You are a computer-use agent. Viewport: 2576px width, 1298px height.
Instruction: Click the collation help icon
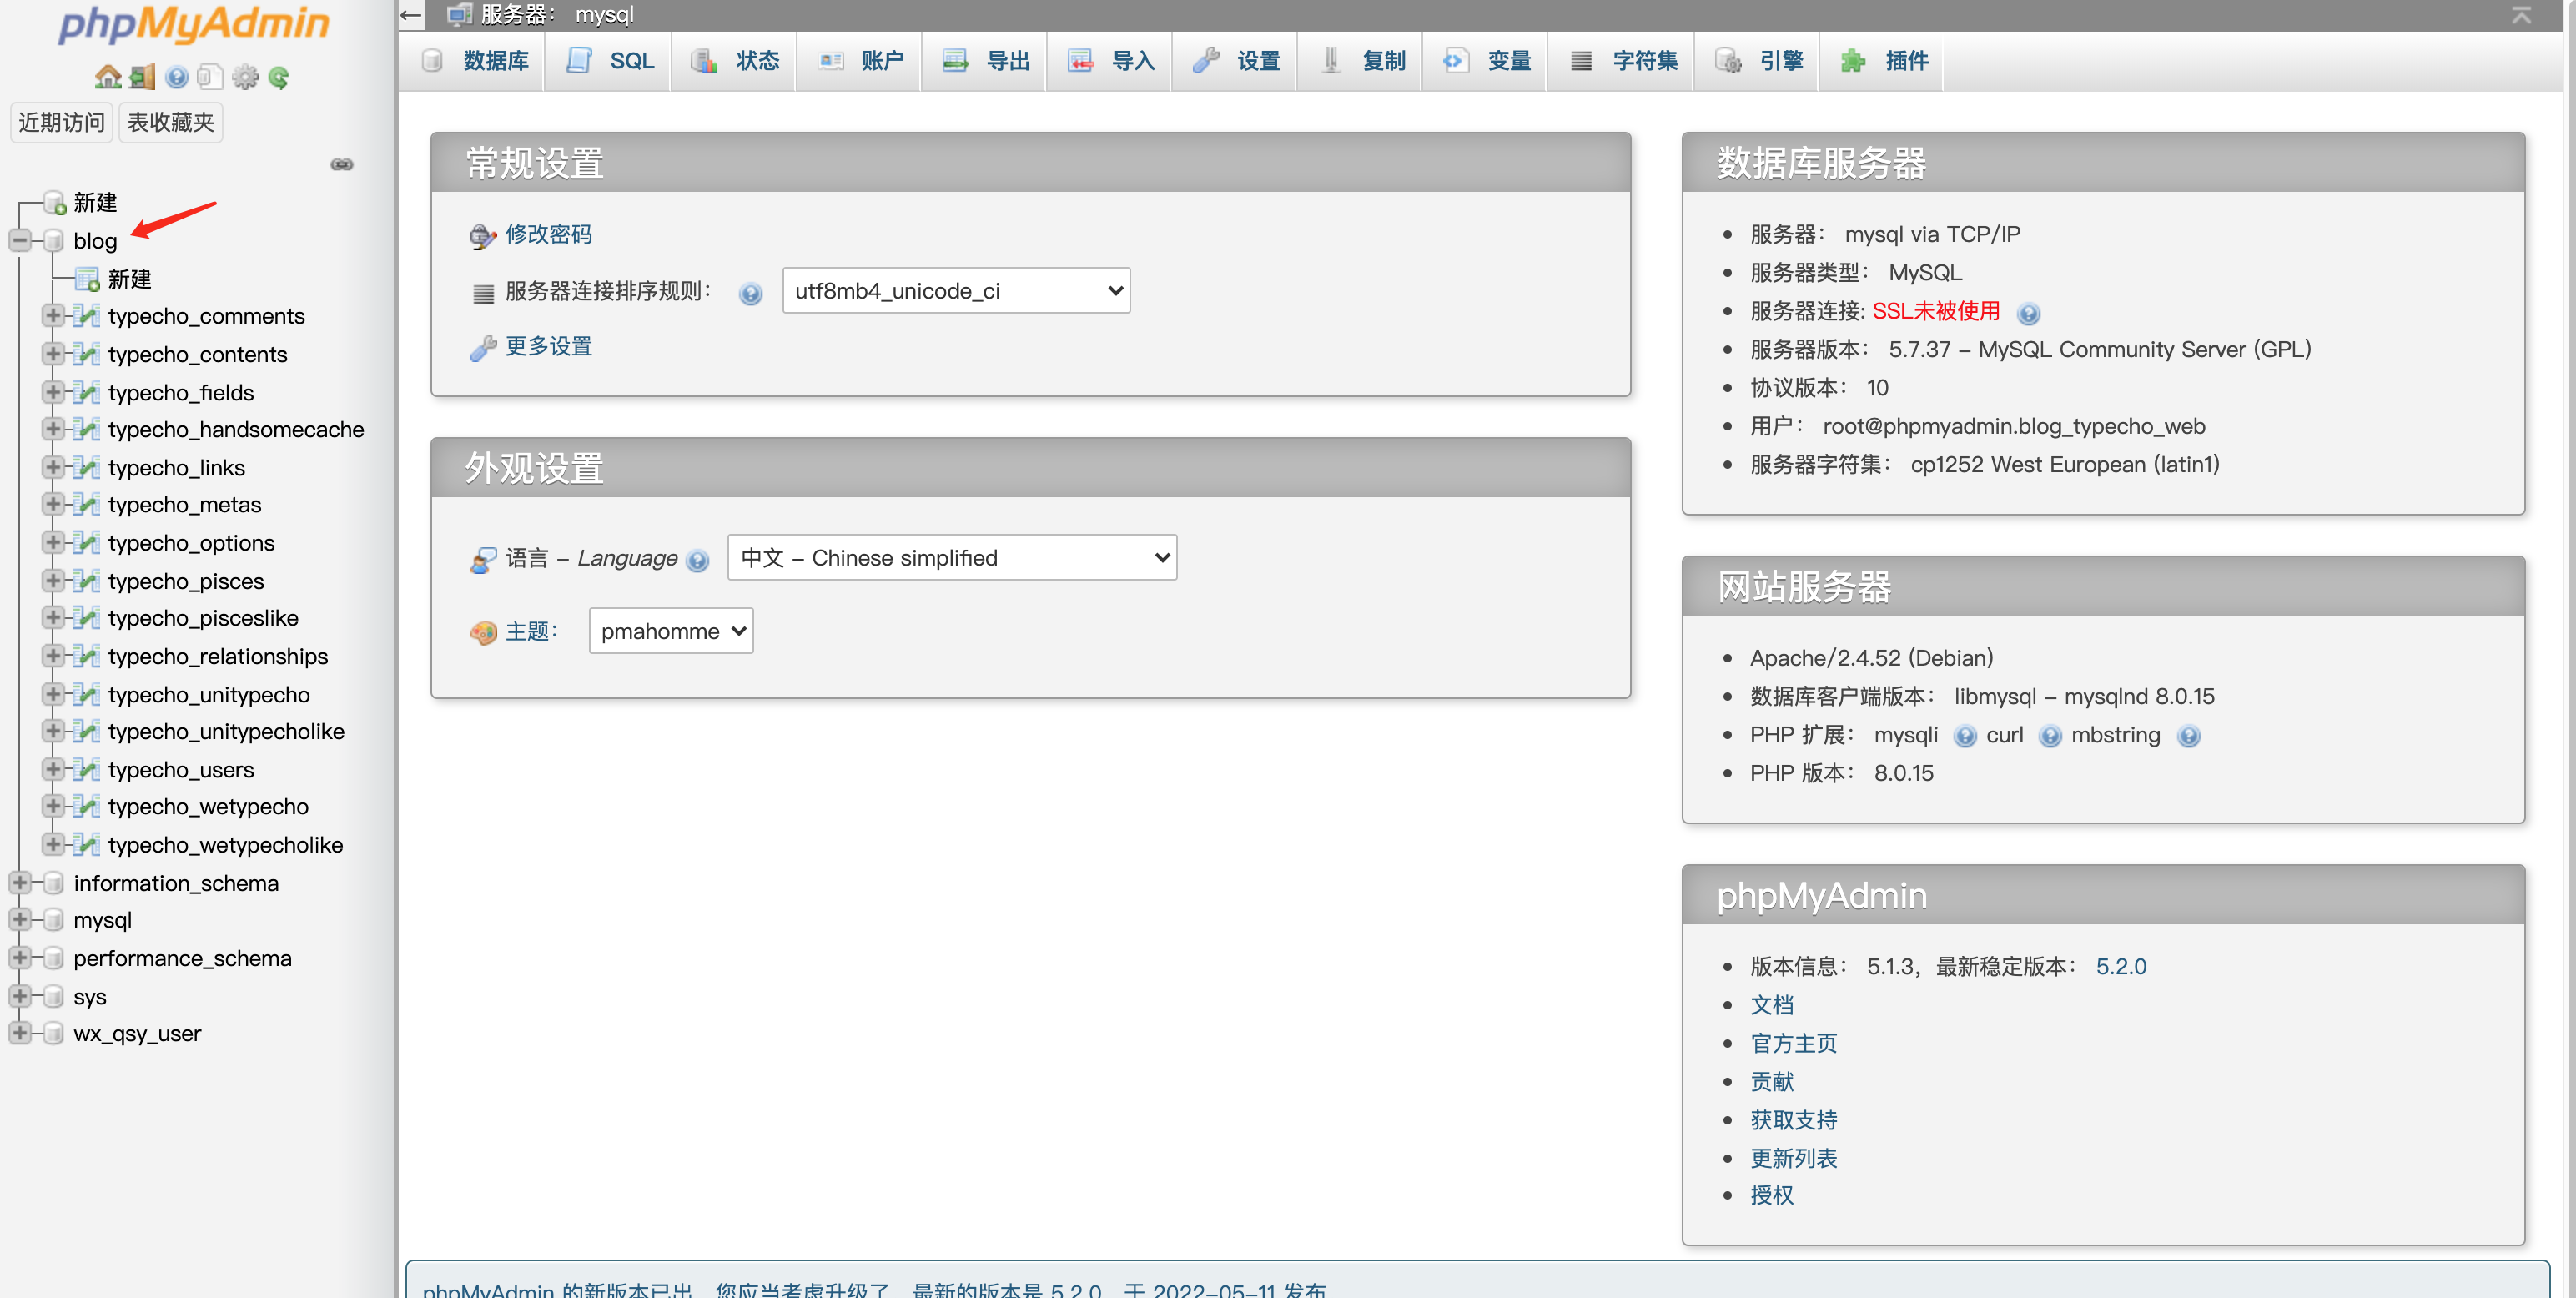tap(750, 293)
